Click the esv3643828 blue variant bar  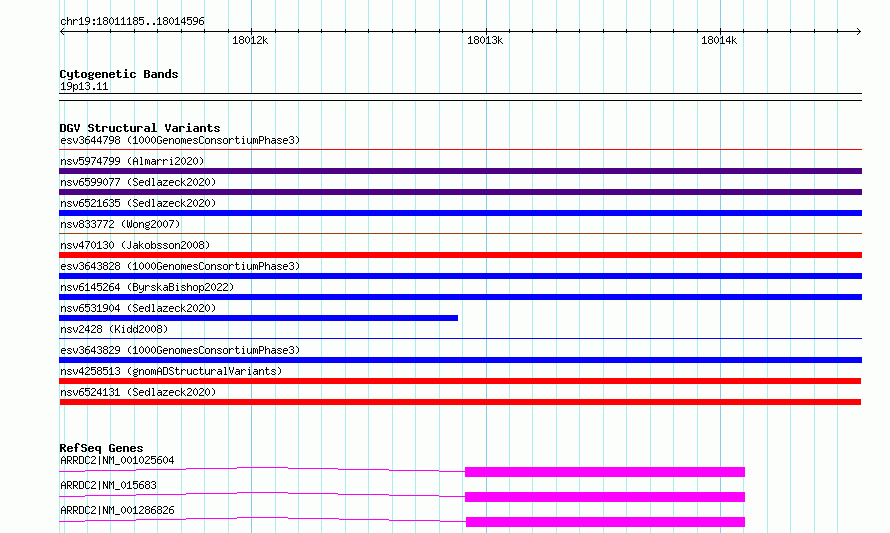[460, 276]
